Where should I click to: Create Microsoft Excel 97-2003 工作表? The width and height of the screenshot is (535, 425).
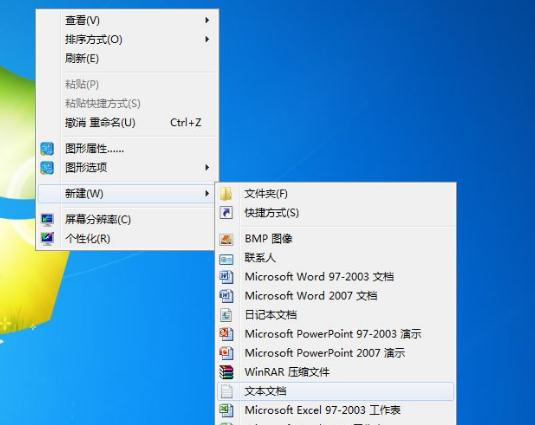tap(336, 410)
